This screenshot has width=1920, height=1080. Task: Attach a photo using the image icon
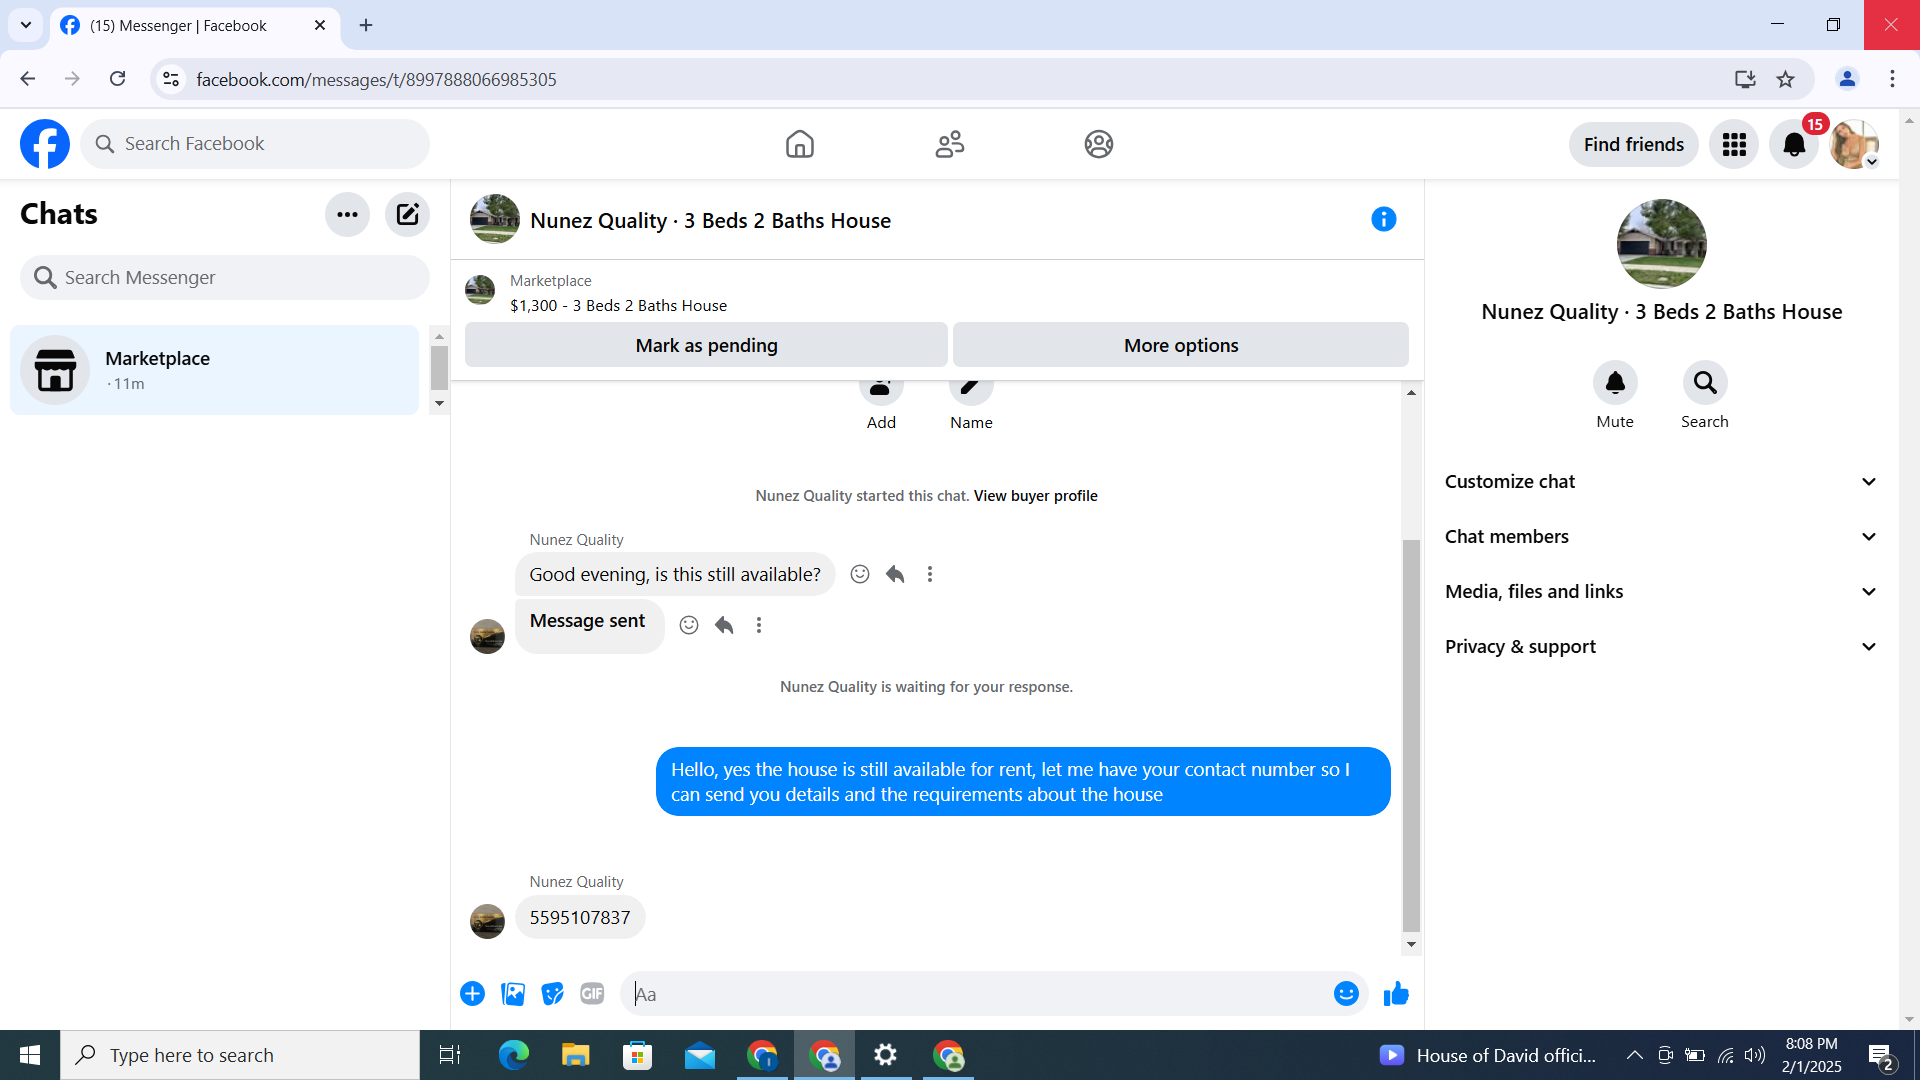pos(513,994)
